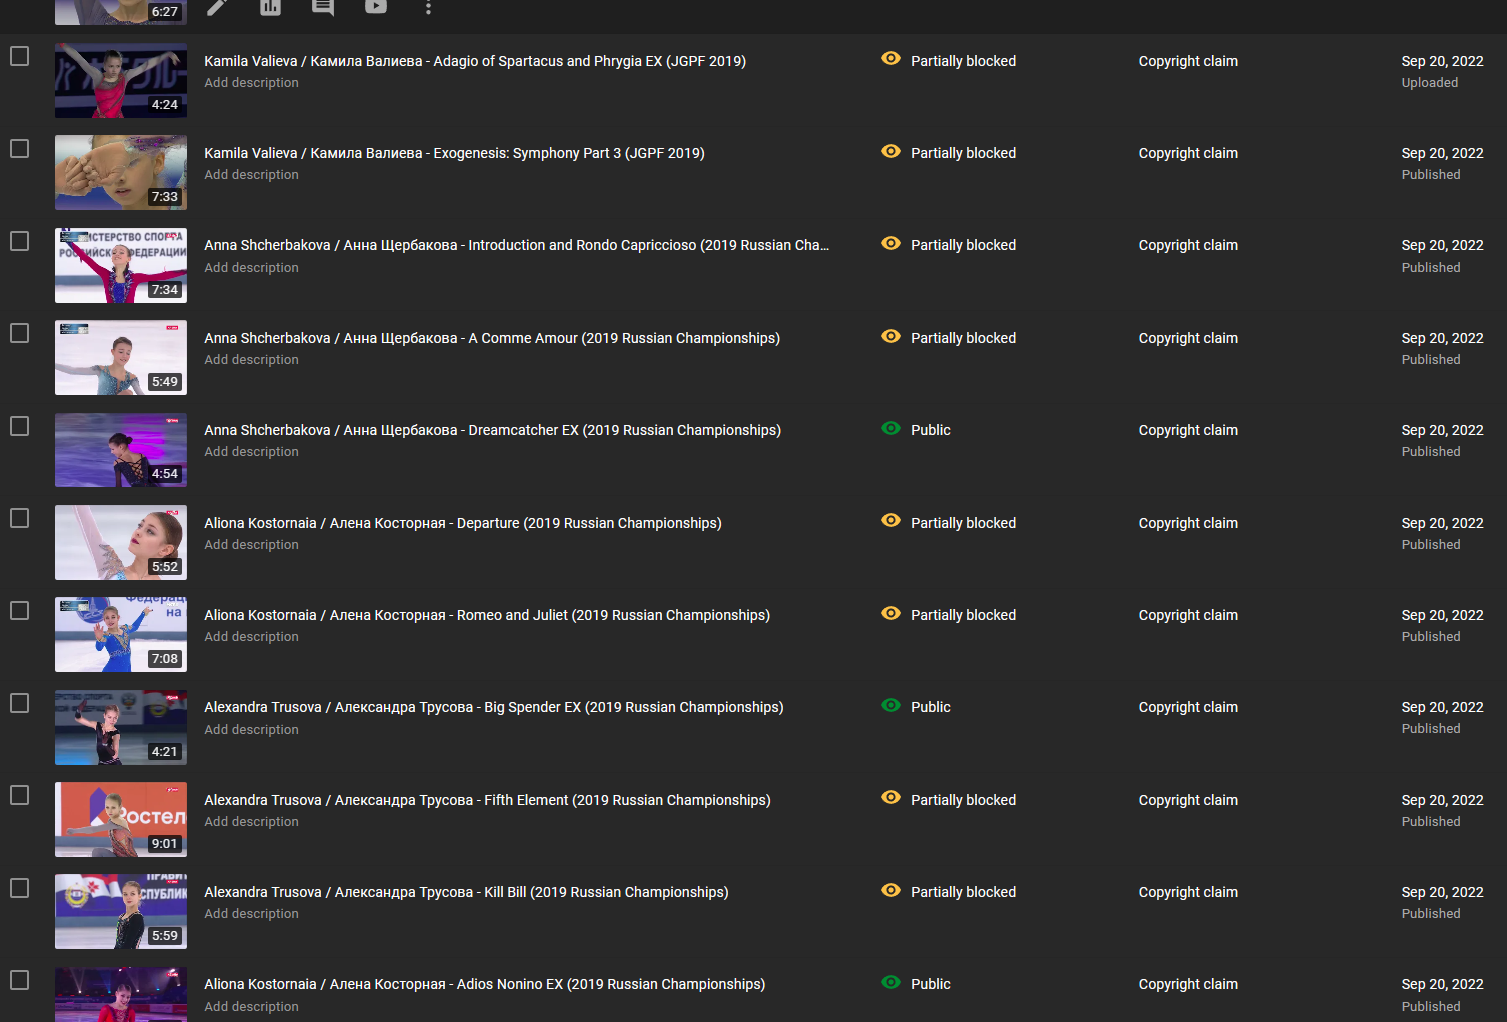Check the box beside Fifth Element video

click(19, 795)
